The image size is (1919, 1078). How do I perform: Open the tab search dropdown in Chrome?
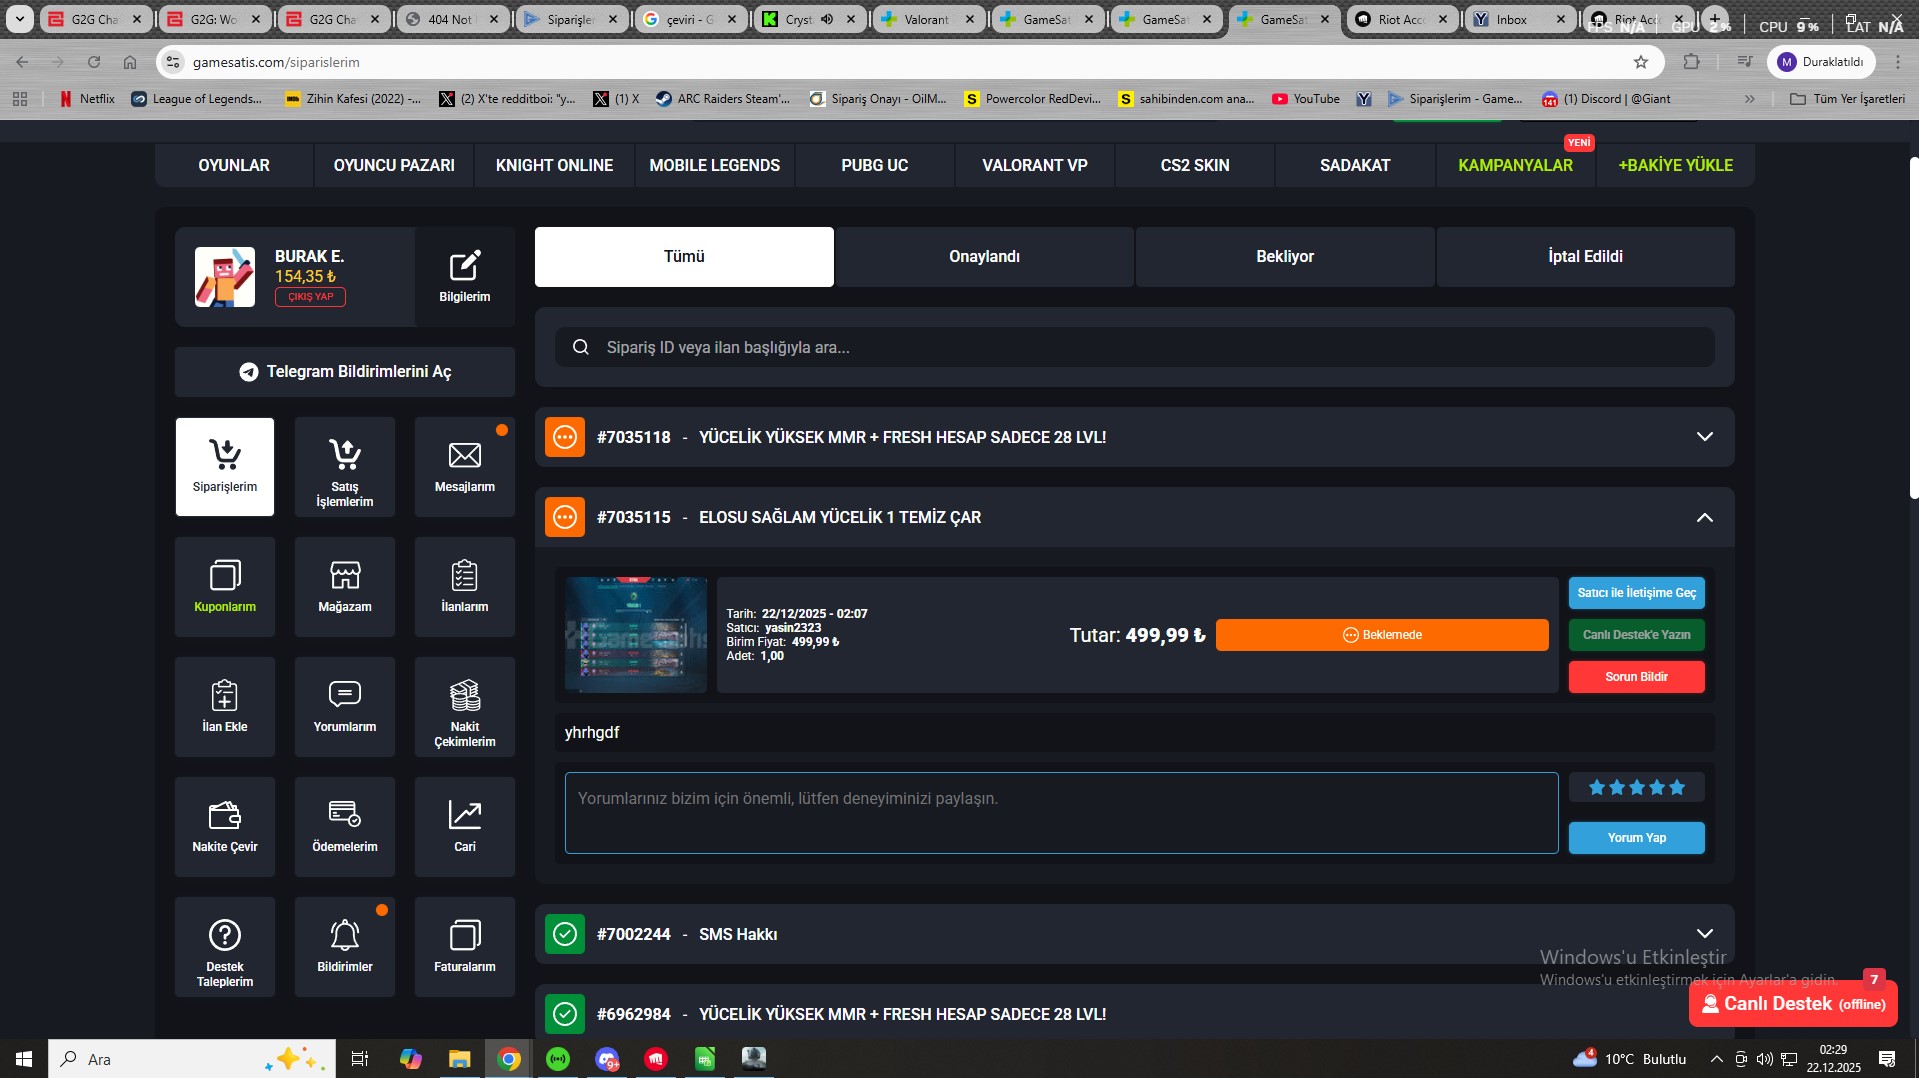[19, 19]
